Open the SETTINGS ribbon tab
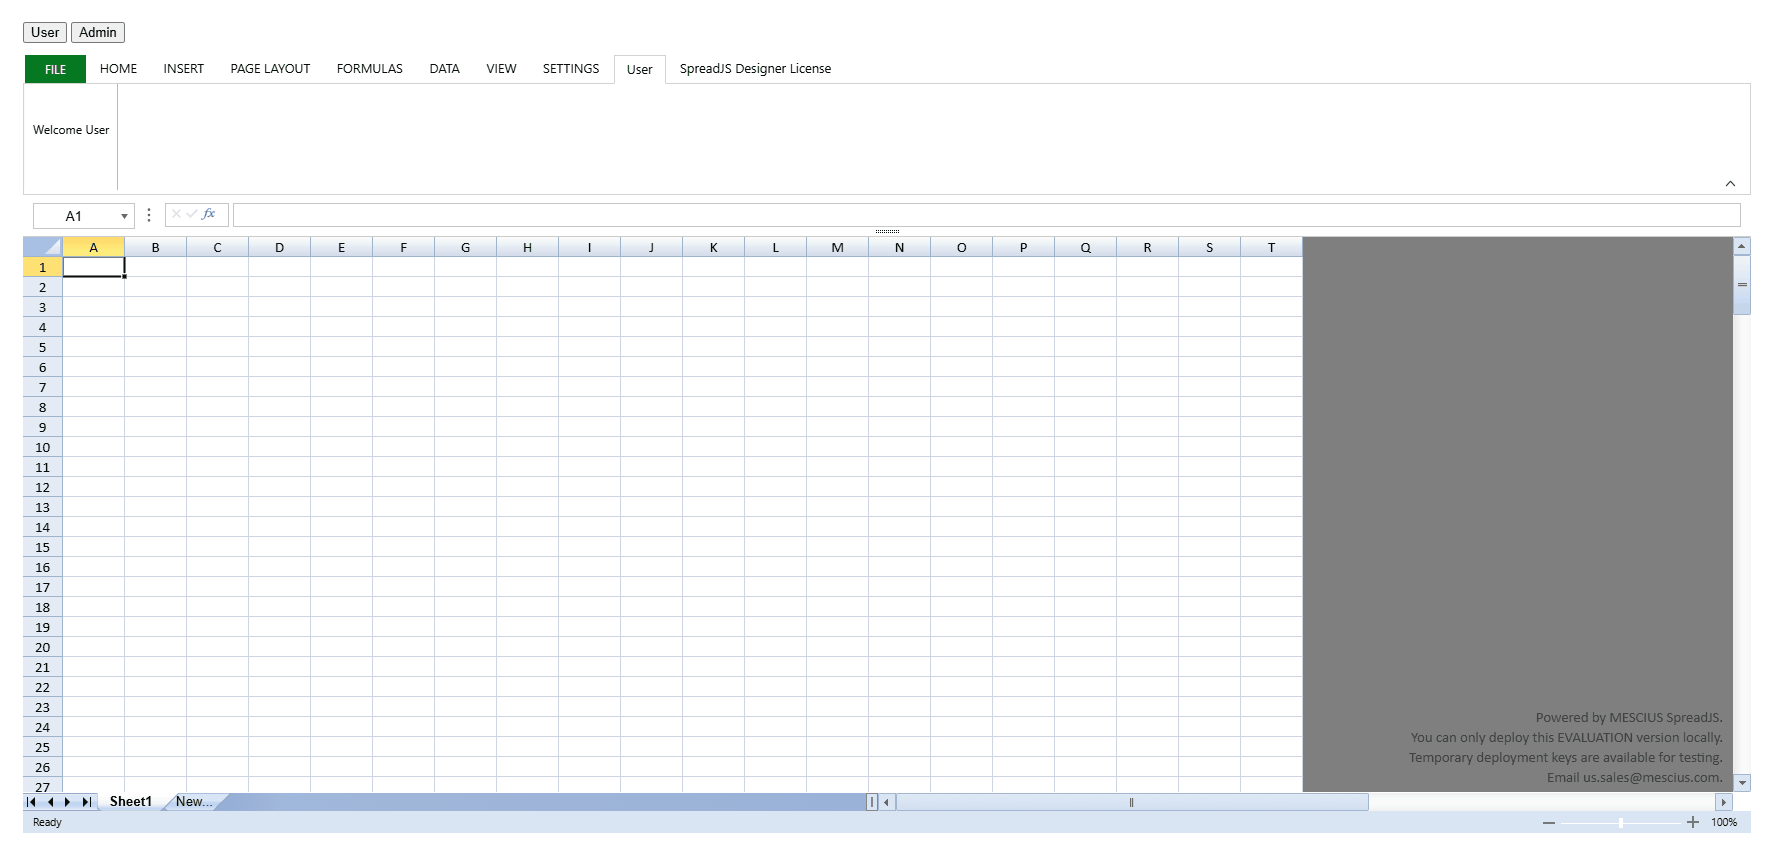Viewport: 1784px width, 855px height. 571,69
